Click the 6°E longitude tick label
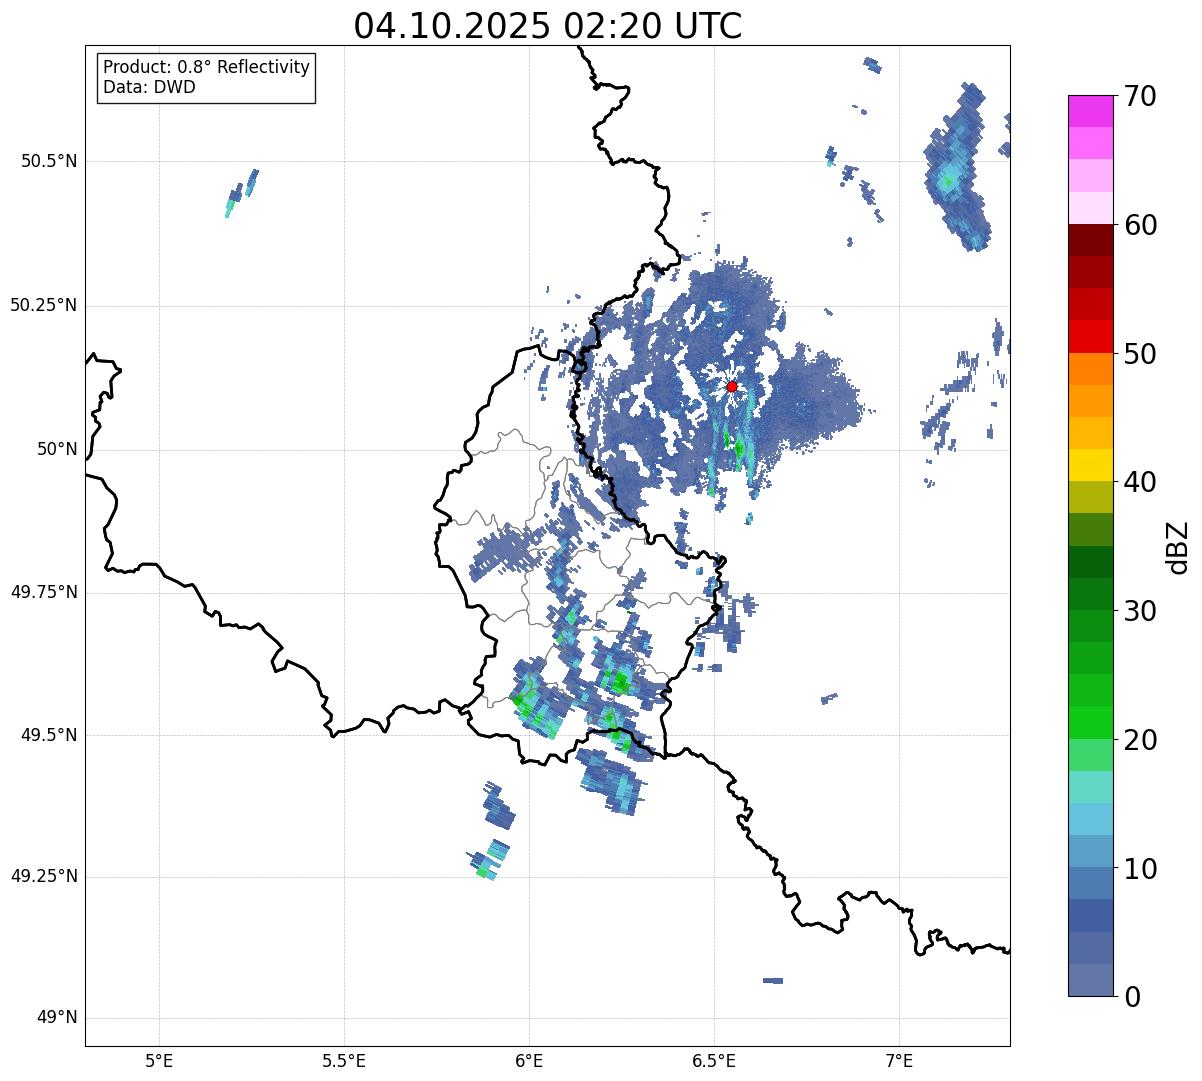Screen dimensions: 1202x1081 tap(529, 1061)
